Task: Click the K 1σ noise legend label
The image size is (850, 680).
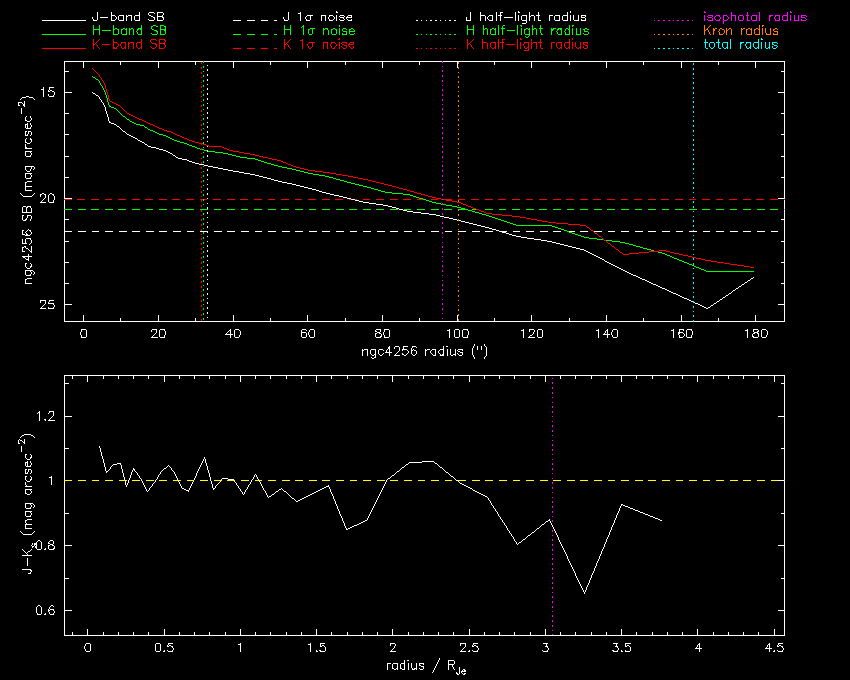Action: coord(320,45)
